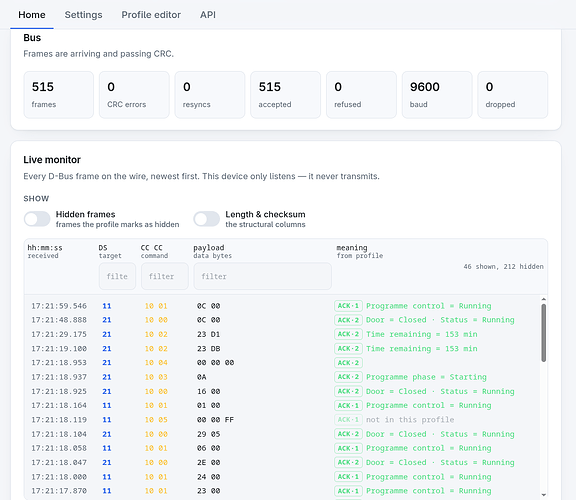Click command '10 03'
This screenshot has height=500, width=576.
[156, 377]
